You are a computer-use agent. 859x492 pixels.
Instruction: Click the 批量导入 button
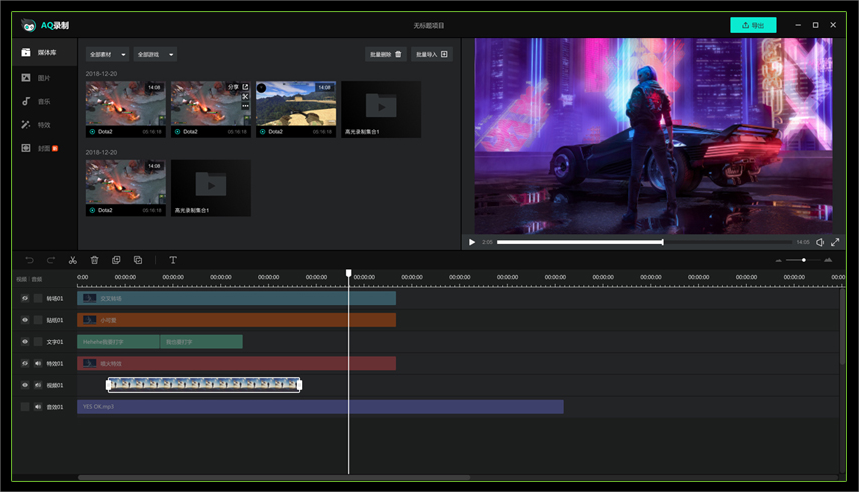click(432, 54)
